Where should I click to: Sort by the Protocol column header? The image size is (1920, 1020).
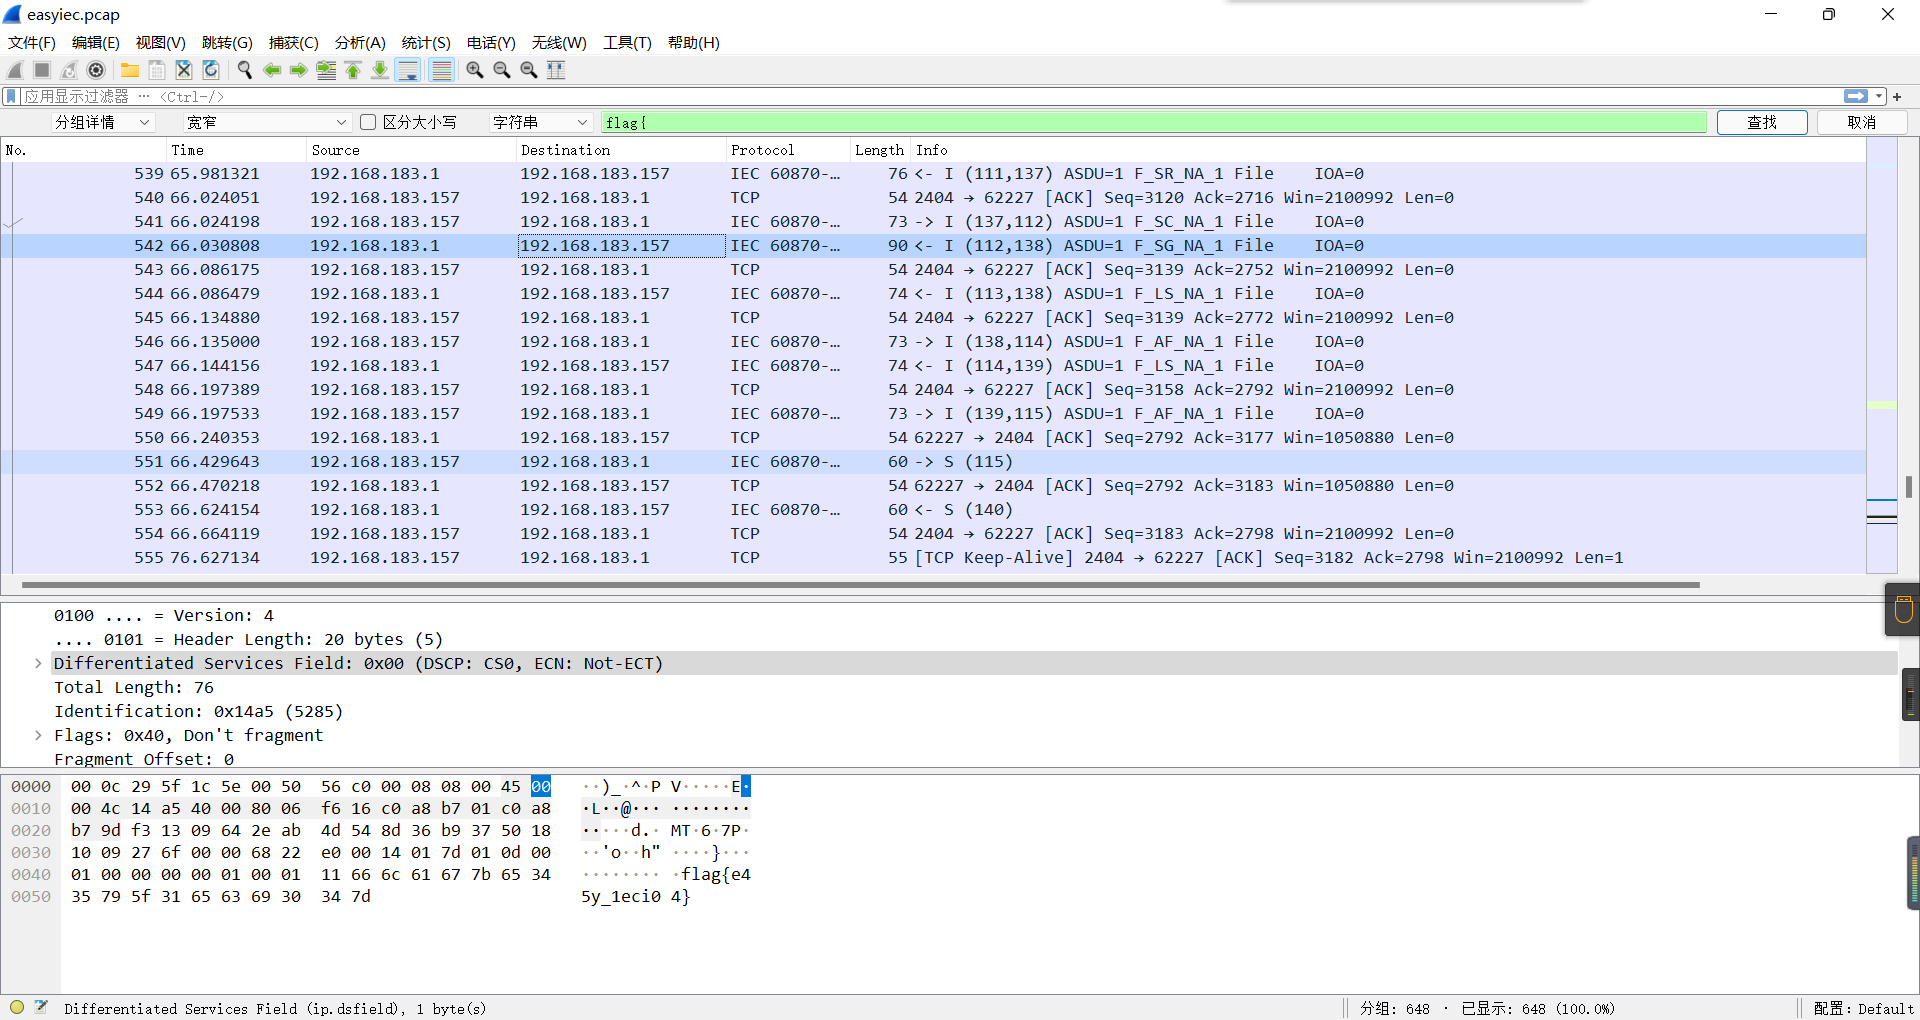click(x=787, y=150)
